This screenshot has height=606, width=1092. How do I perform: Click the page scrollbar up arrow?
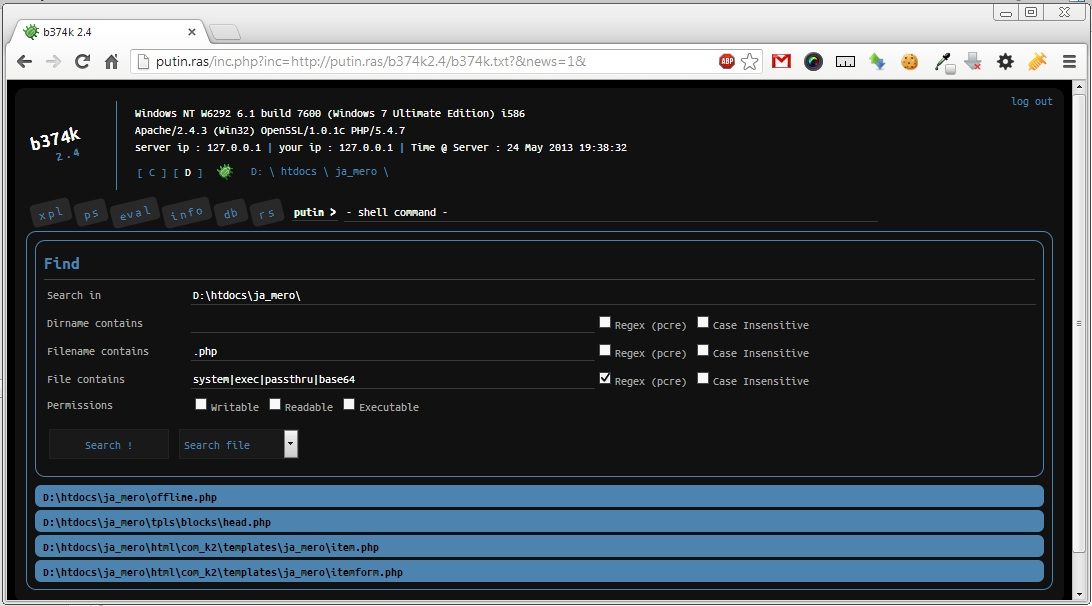pos(1079,87)
